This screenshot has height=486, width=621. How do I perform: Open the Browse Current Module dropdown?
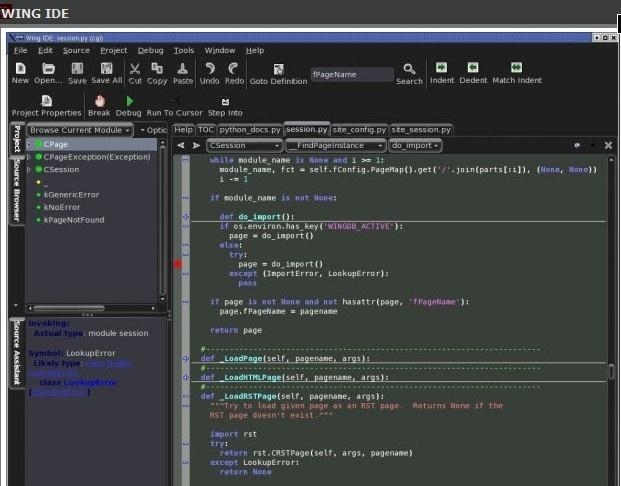[x=79, y=130]
